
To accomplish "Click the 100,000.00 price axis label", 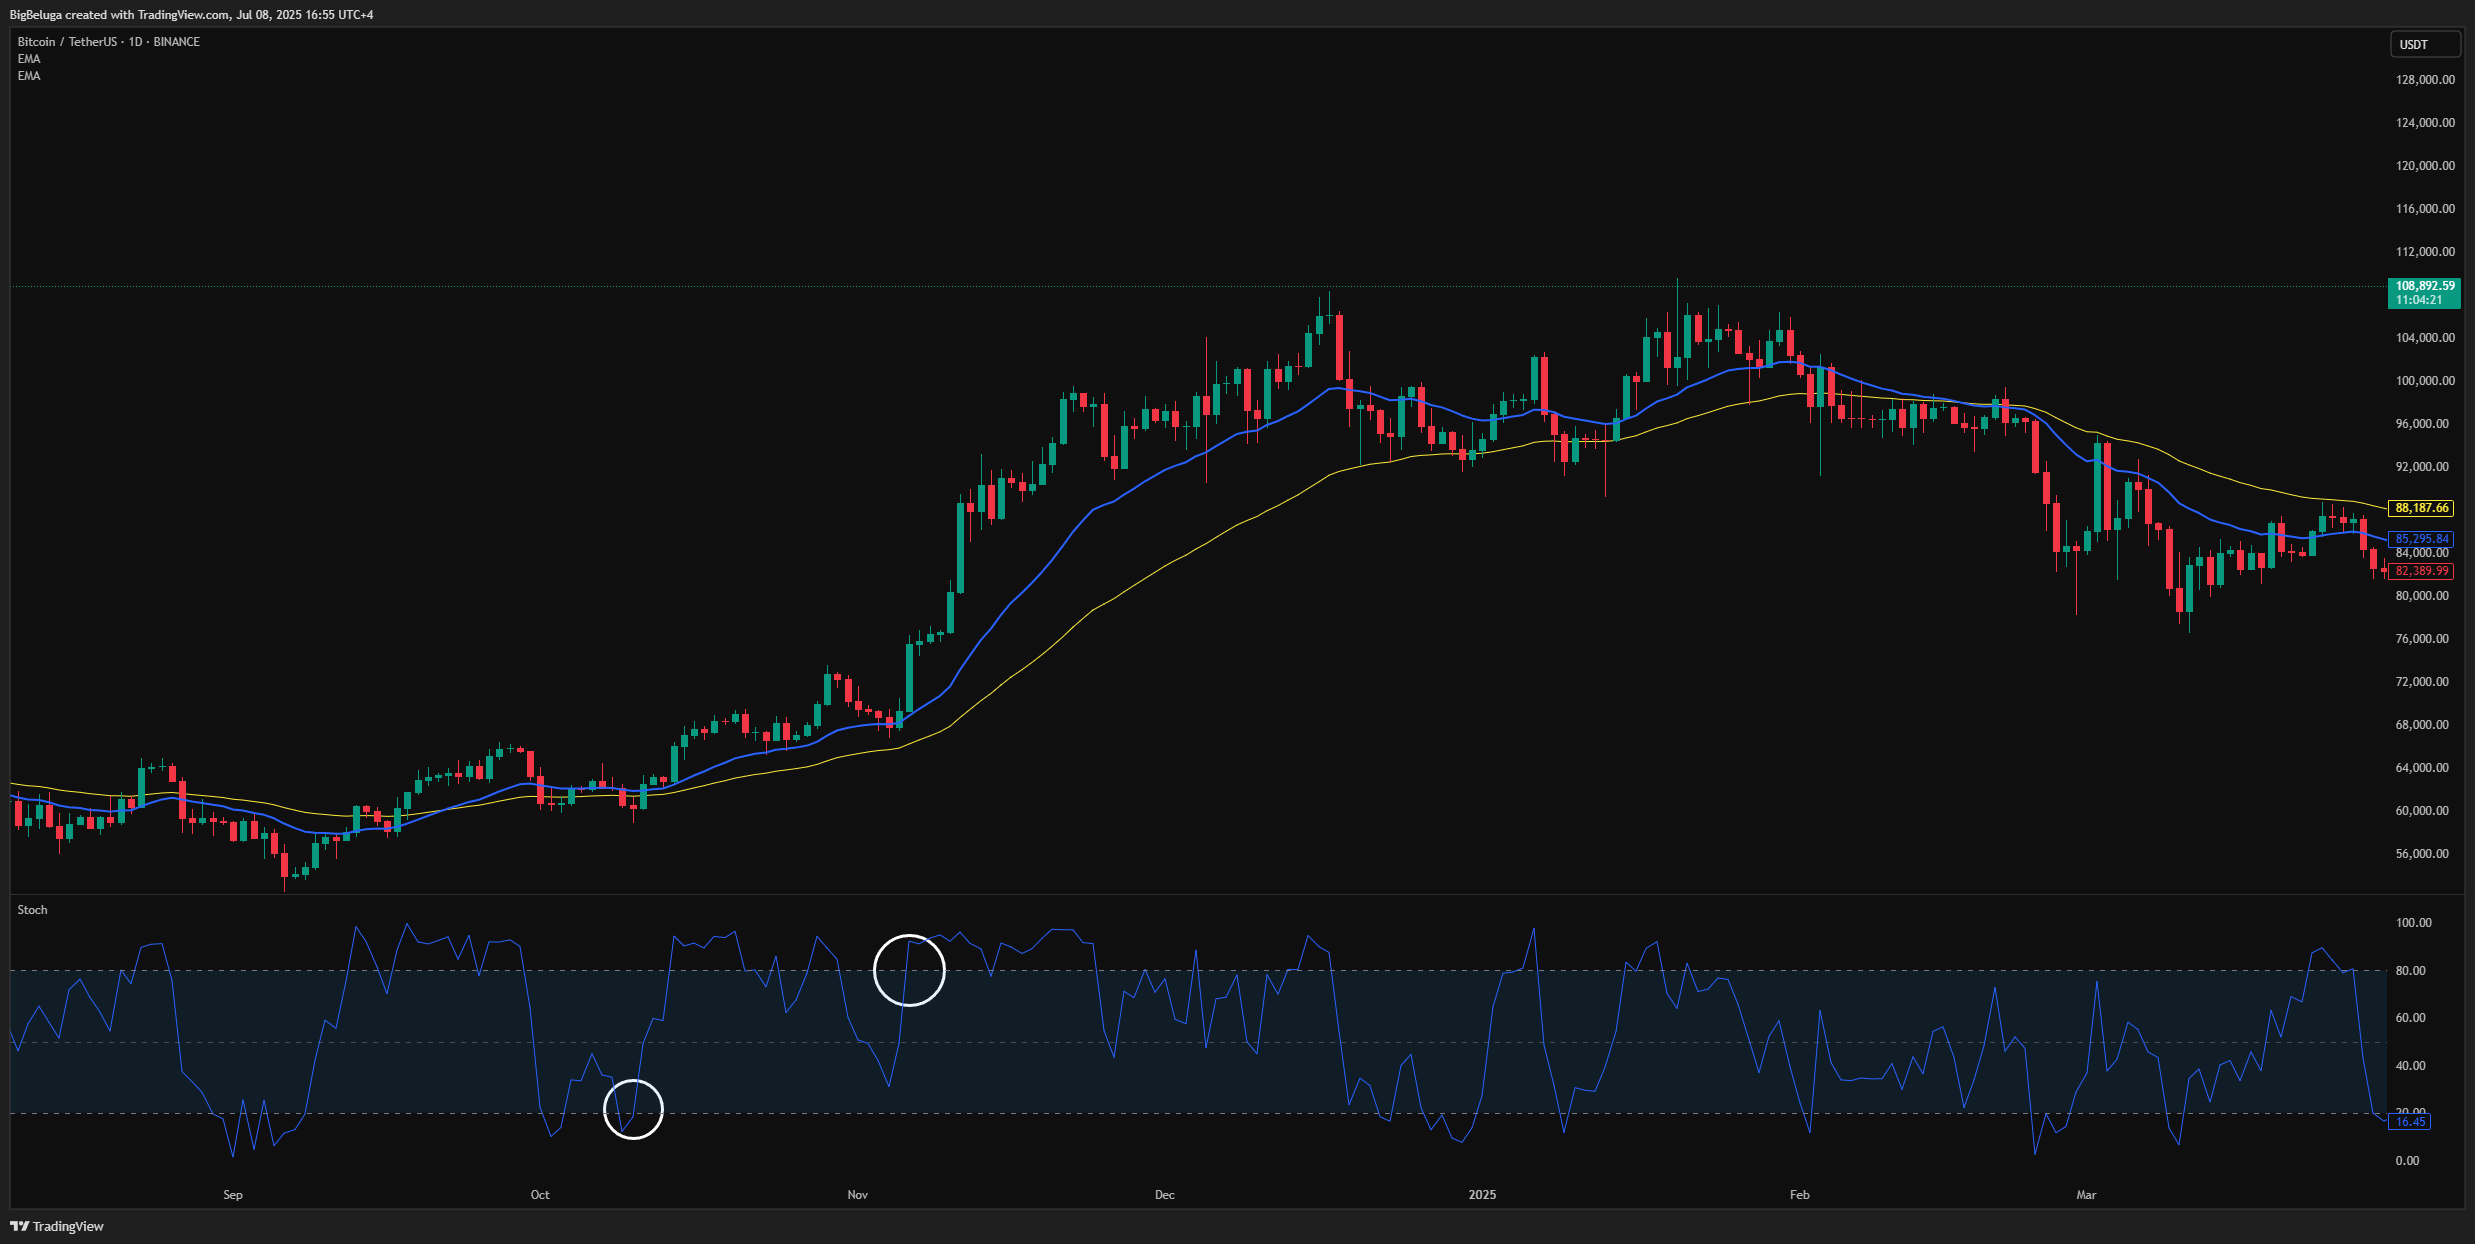I will click(x=2425, y=381).
